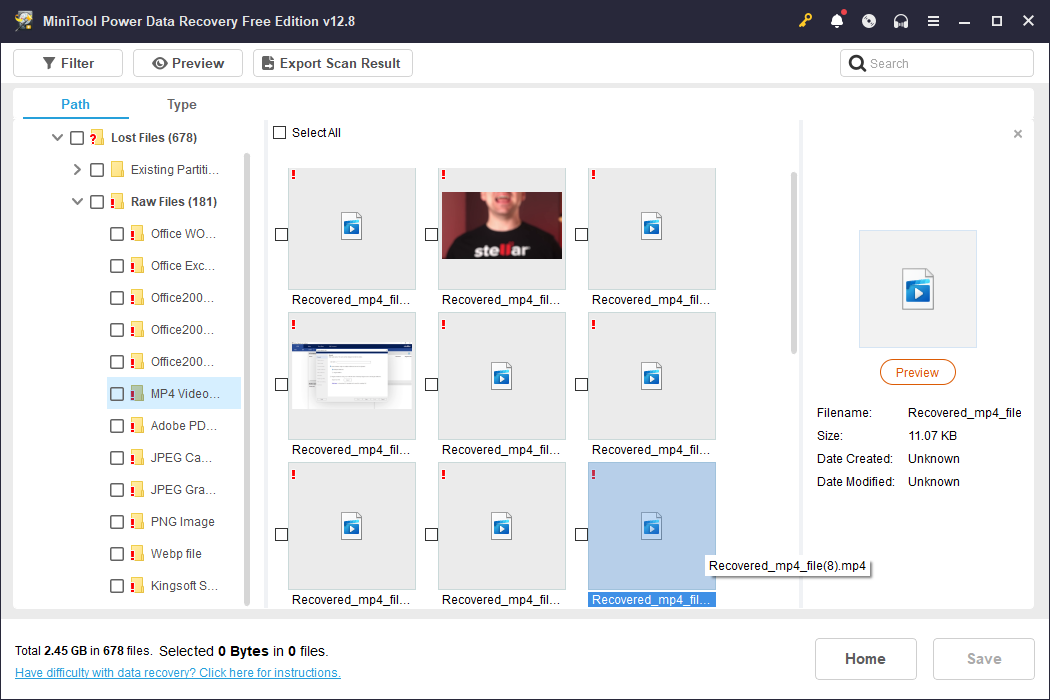
Task: Check notifications via the bell icon
Action: [837, 20]
